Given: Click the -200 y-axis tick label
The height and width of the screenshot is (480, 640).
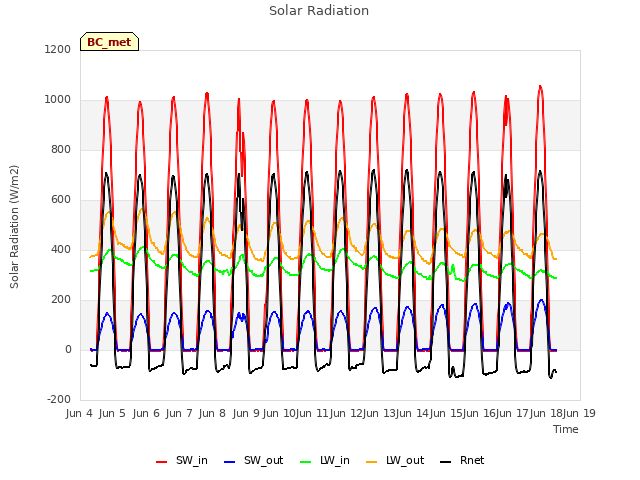Looking at the screenshot, I should coord(59,399).
